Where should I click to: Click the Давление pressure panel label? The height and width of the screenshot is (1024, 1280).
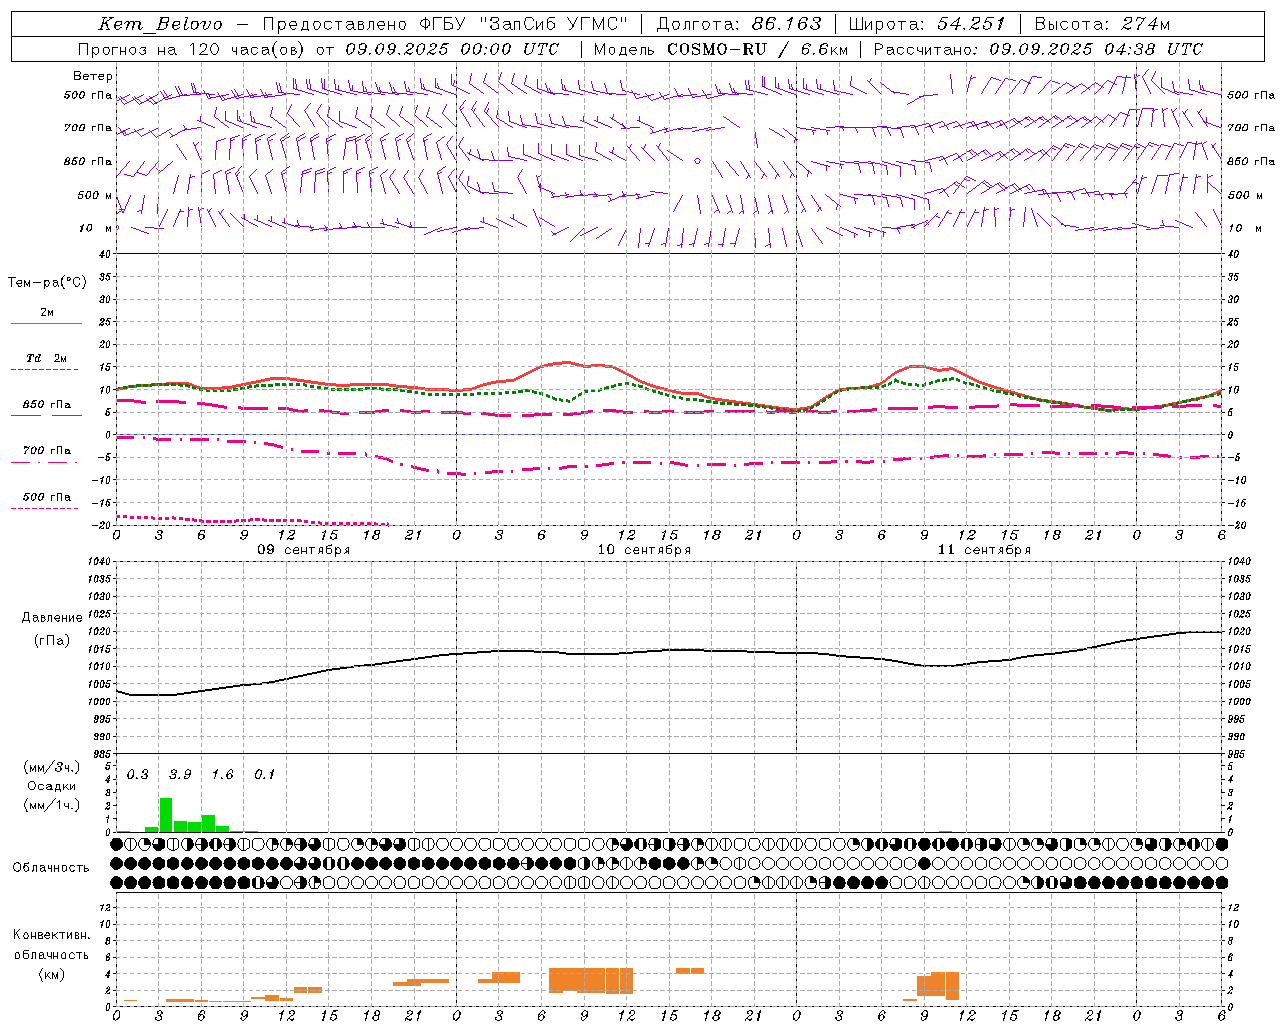[x=52, y=618]
